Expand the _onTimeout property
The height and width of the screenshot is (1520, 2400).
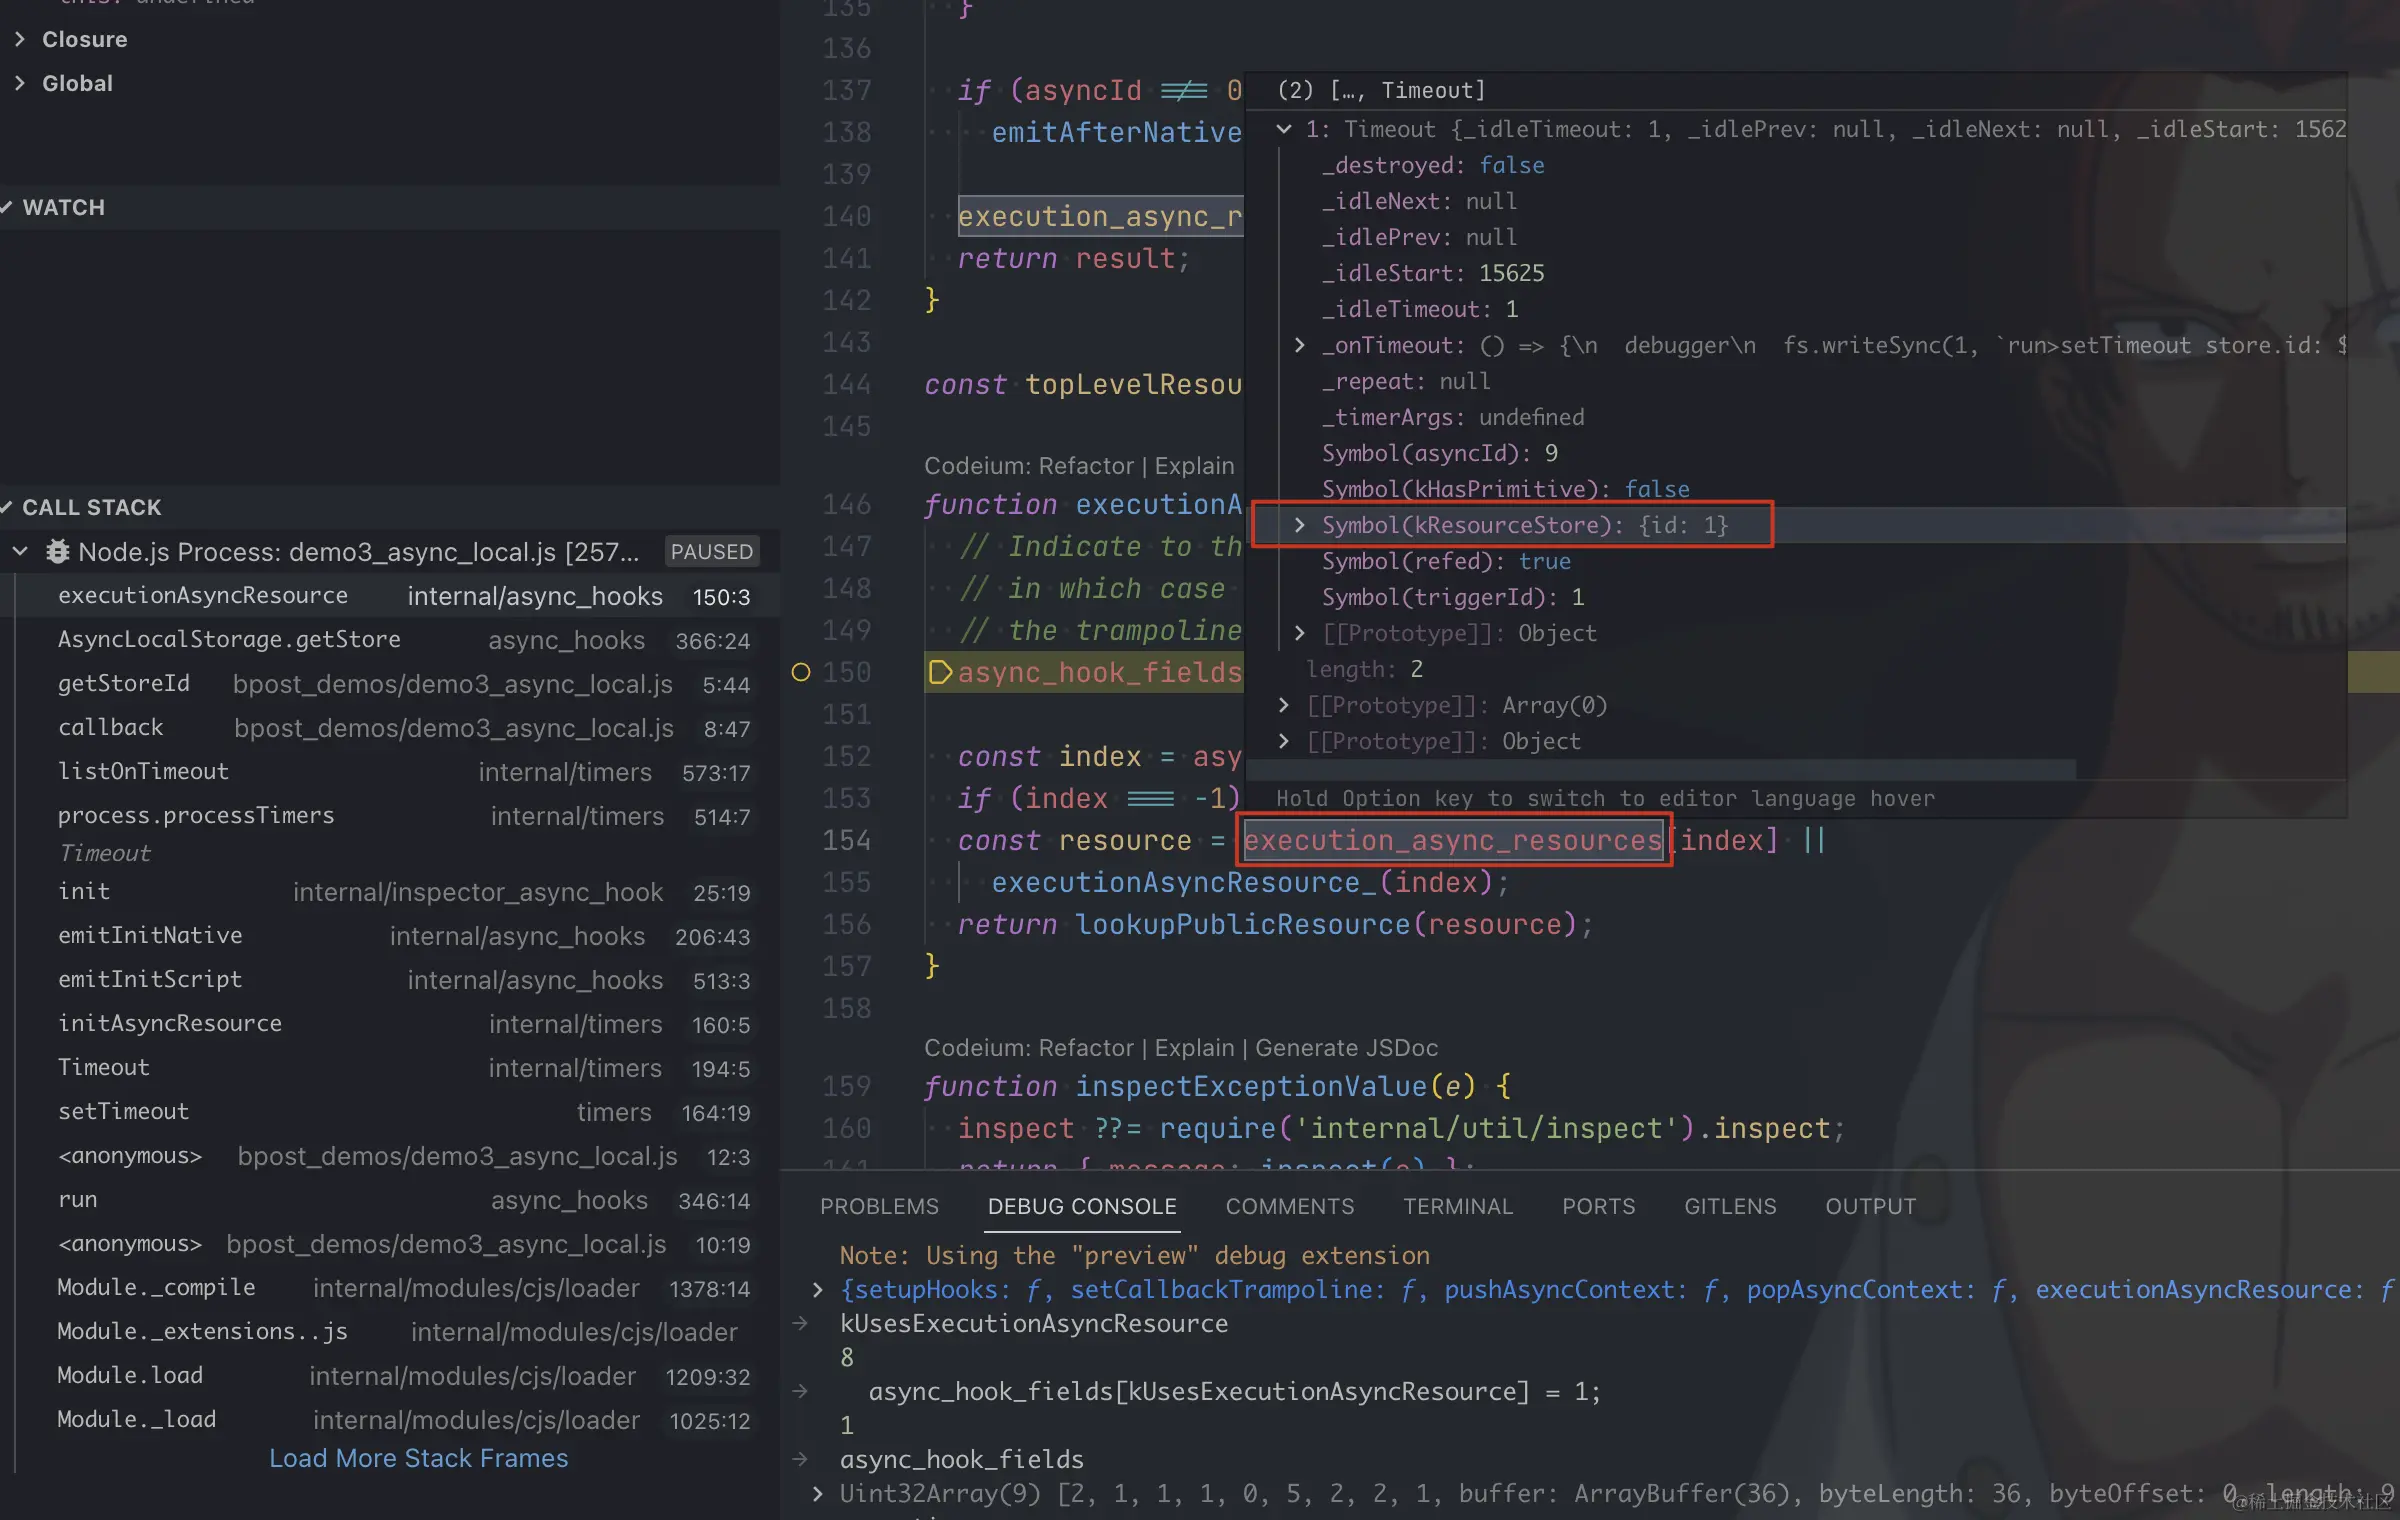point(1299,345)
